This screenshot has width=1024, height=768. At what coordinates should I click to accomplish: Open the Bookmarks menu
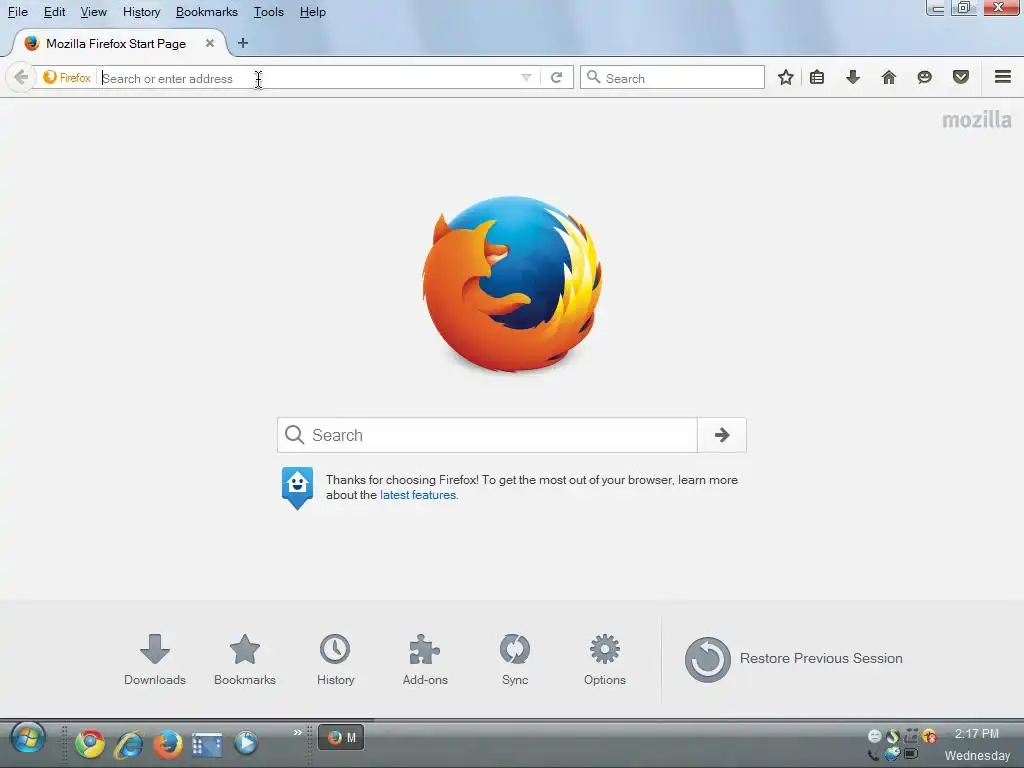click(206, 12)
